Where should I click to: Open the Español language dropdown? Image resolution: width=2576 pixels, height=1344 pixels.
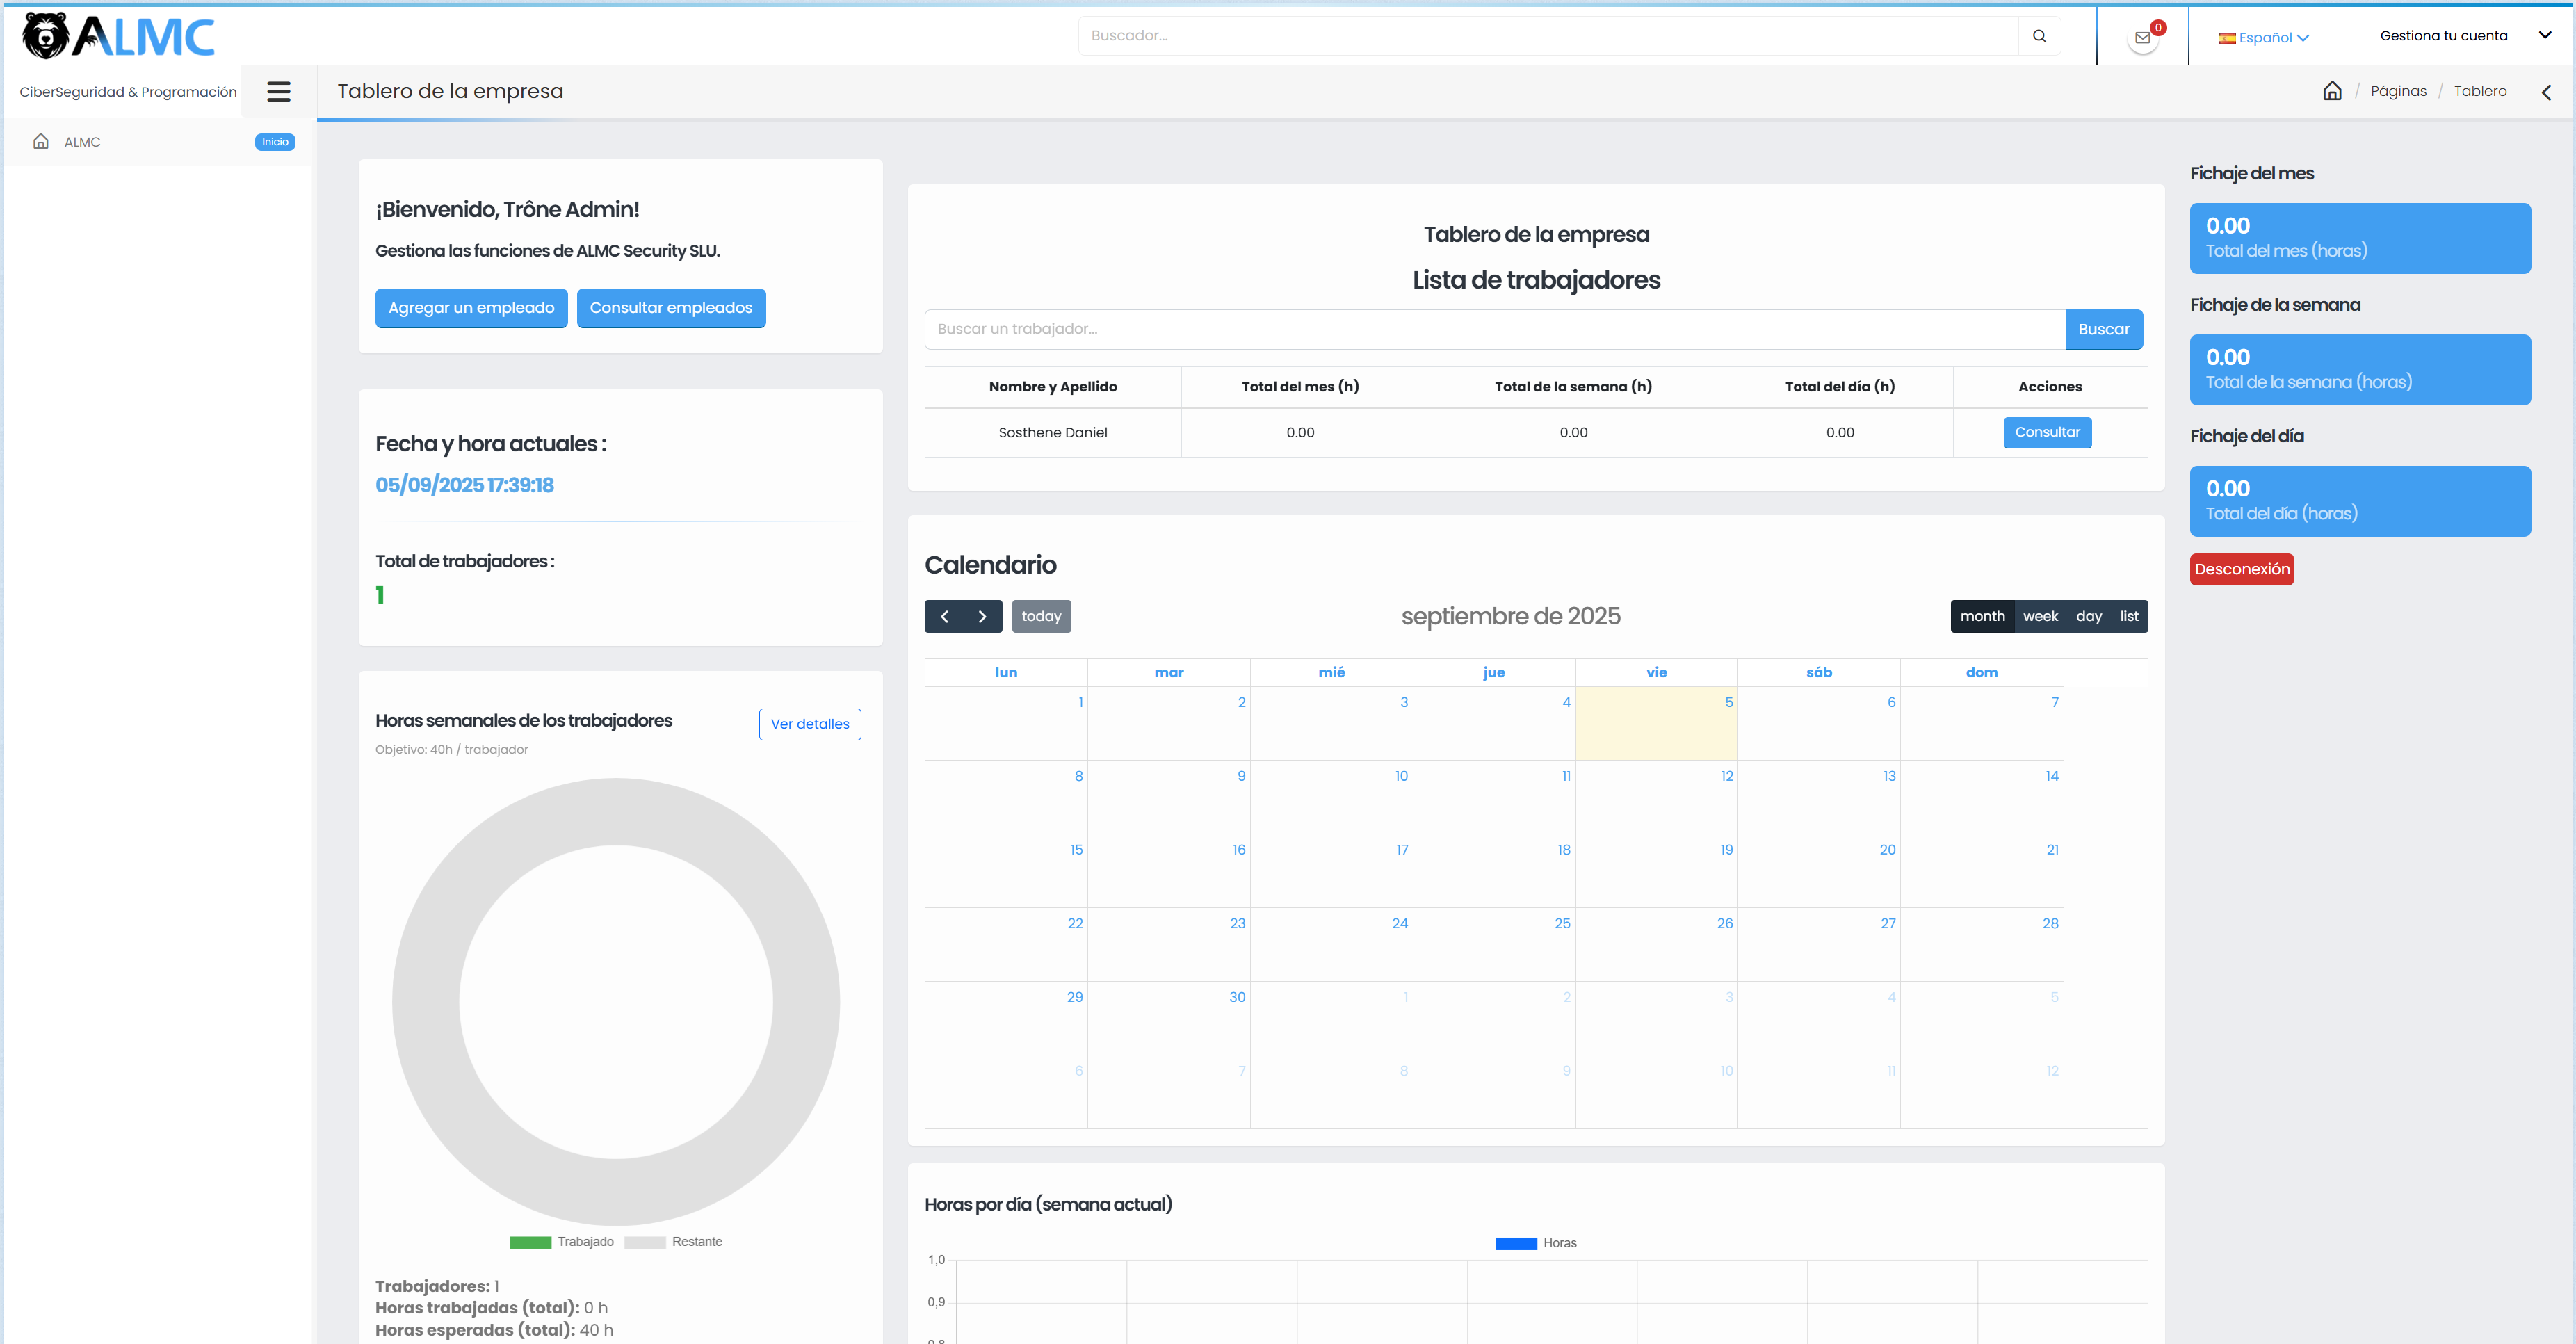click(x=2264, y=37)
